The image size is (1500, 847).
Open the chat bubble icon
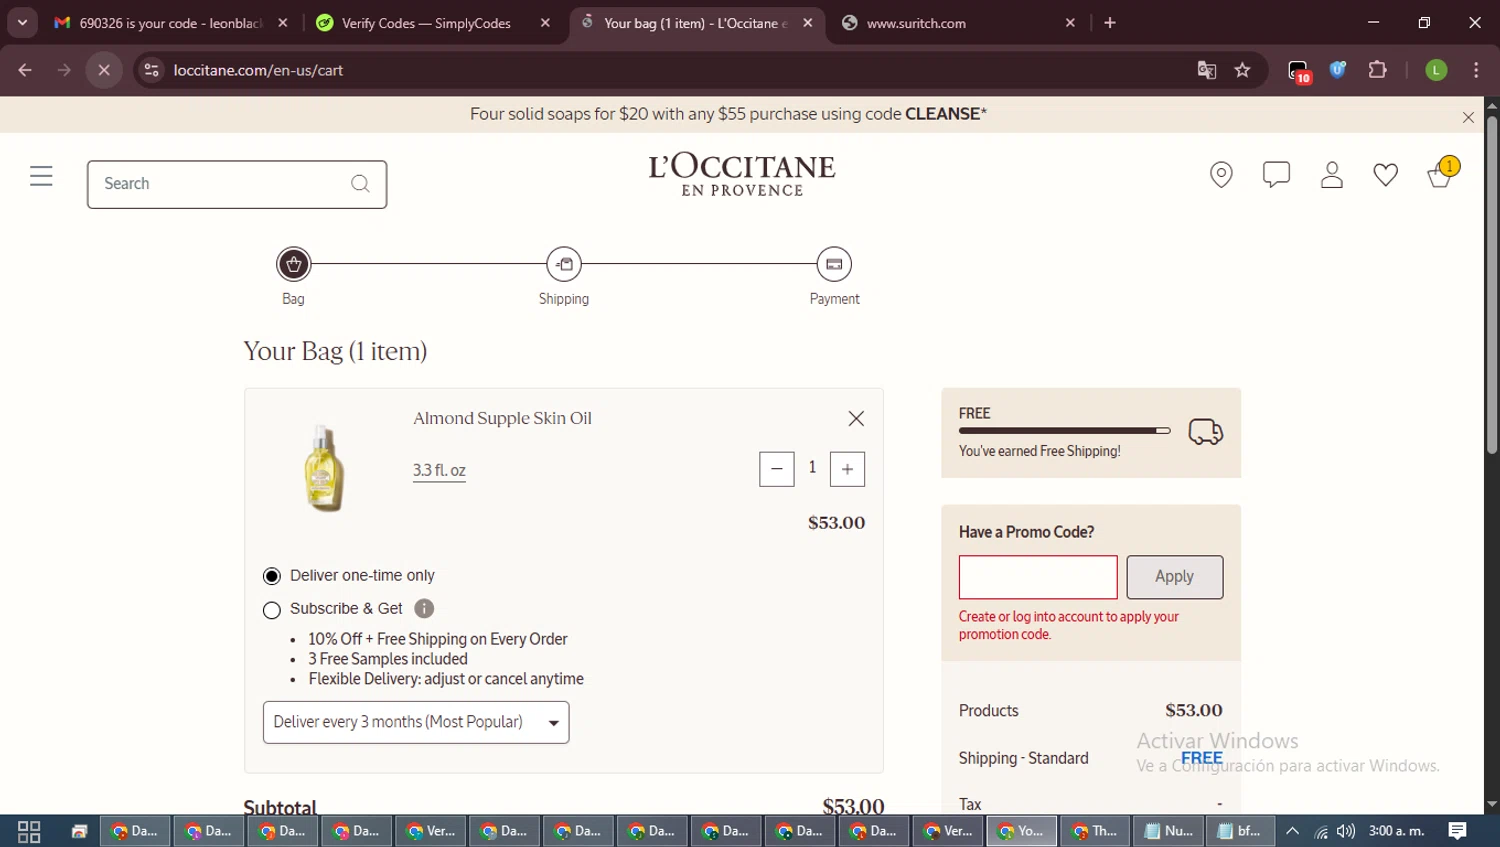click(x=1276, y=175)
